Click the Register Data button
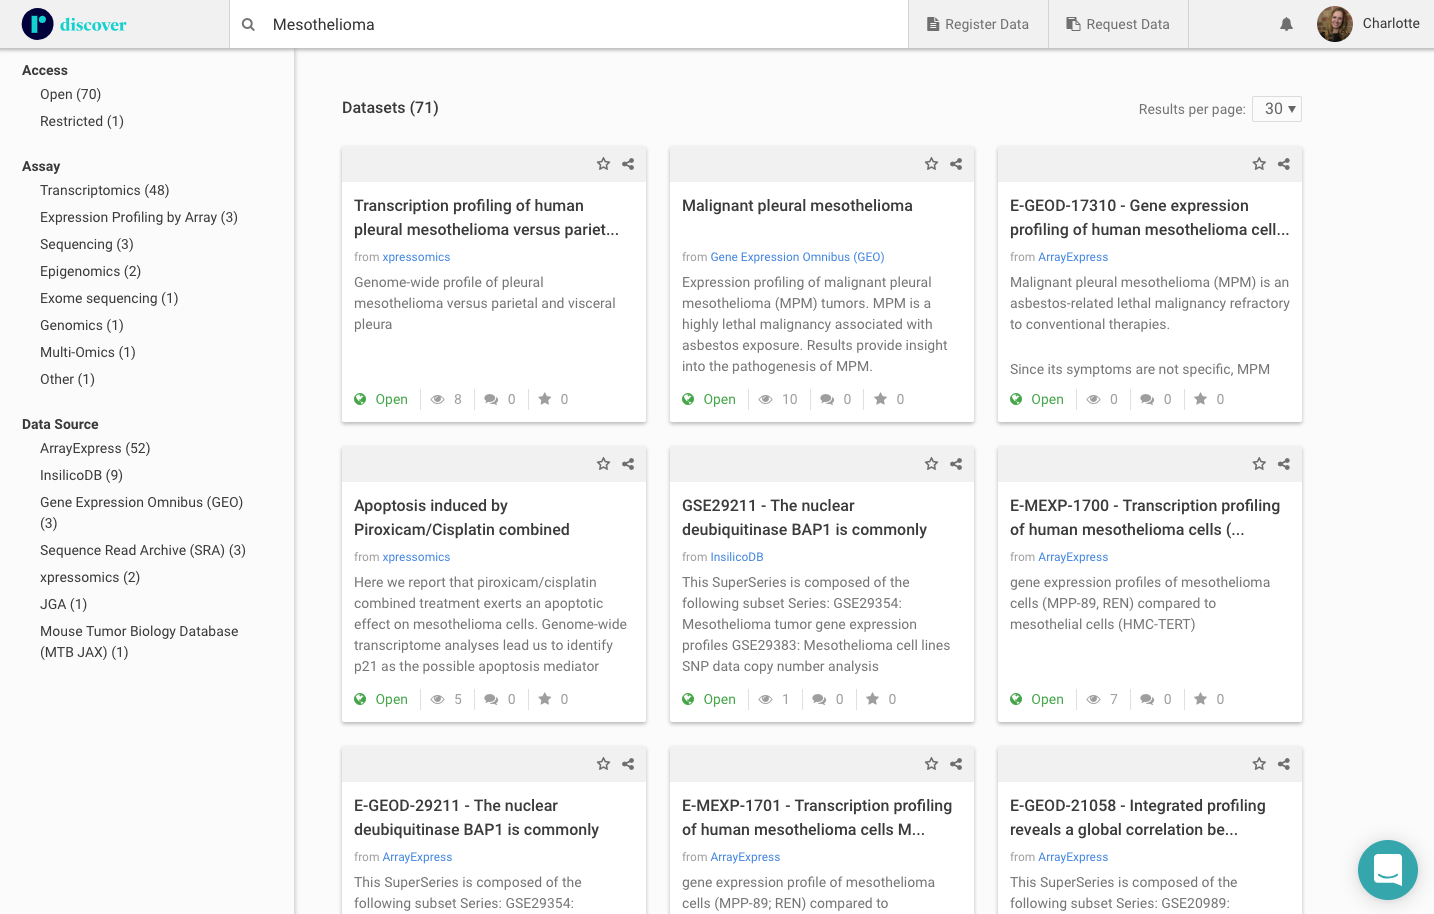 (978, 24)
